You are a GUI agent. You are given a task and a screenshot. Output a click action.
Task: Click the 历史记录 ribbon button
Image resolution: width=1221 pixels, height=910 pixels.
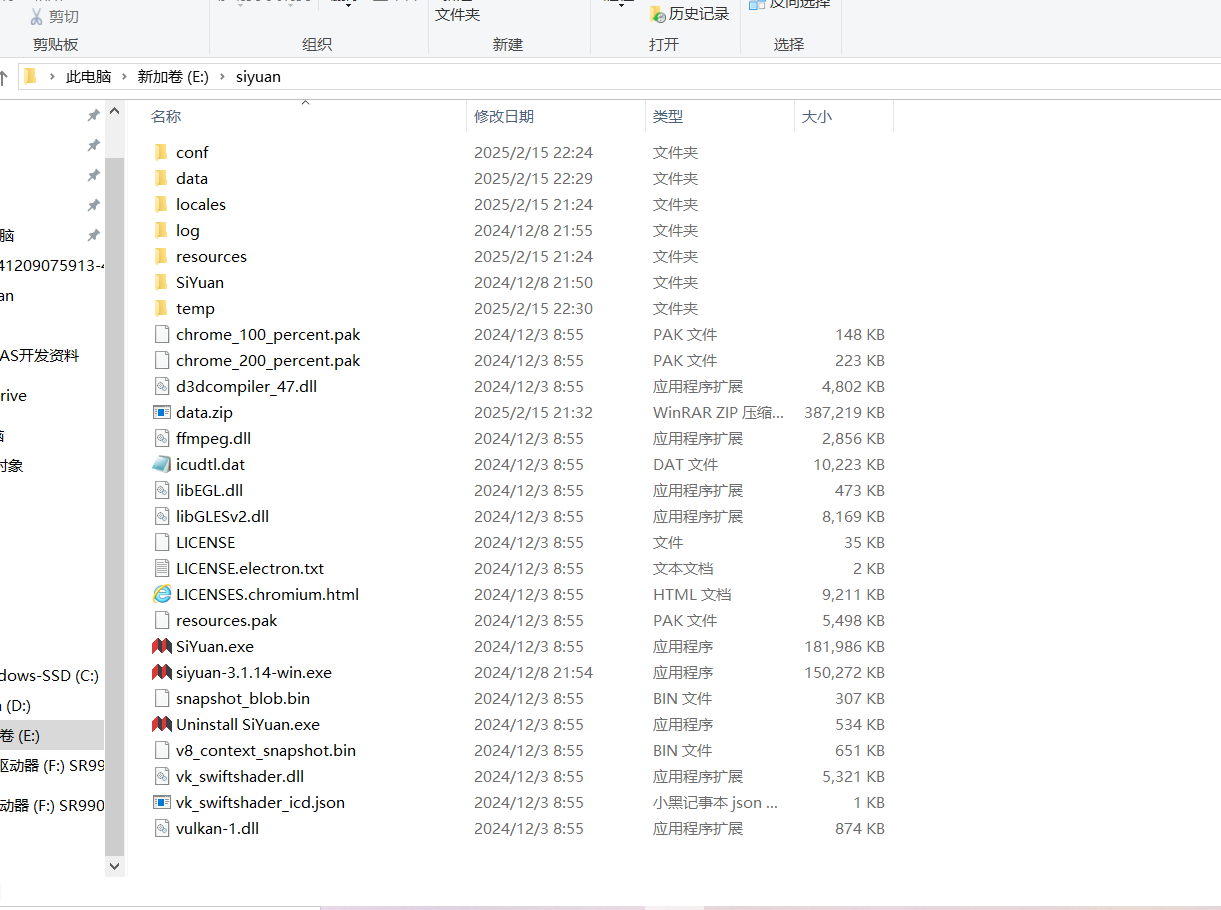pos(690,14)
